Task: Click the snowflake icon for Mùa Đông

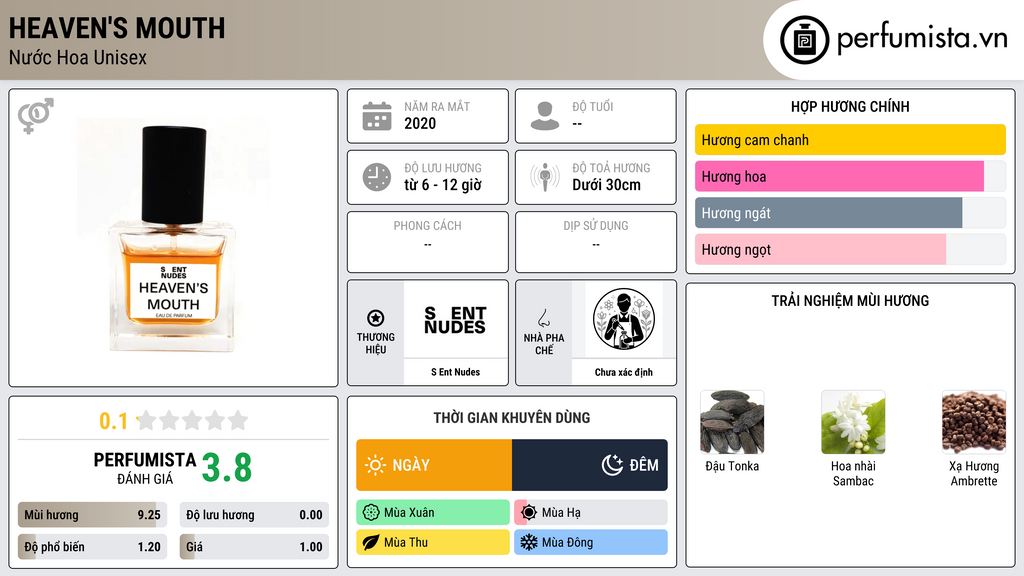Action: click(529, 542)
